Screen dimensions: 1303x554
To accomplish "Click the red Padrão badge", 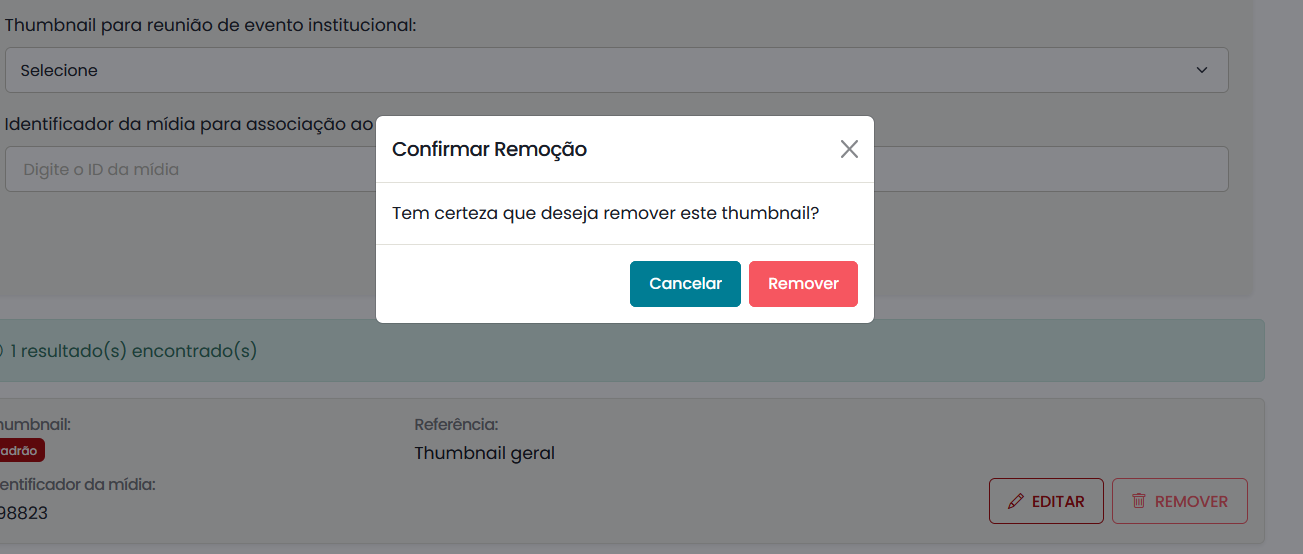I will point(20,451).
